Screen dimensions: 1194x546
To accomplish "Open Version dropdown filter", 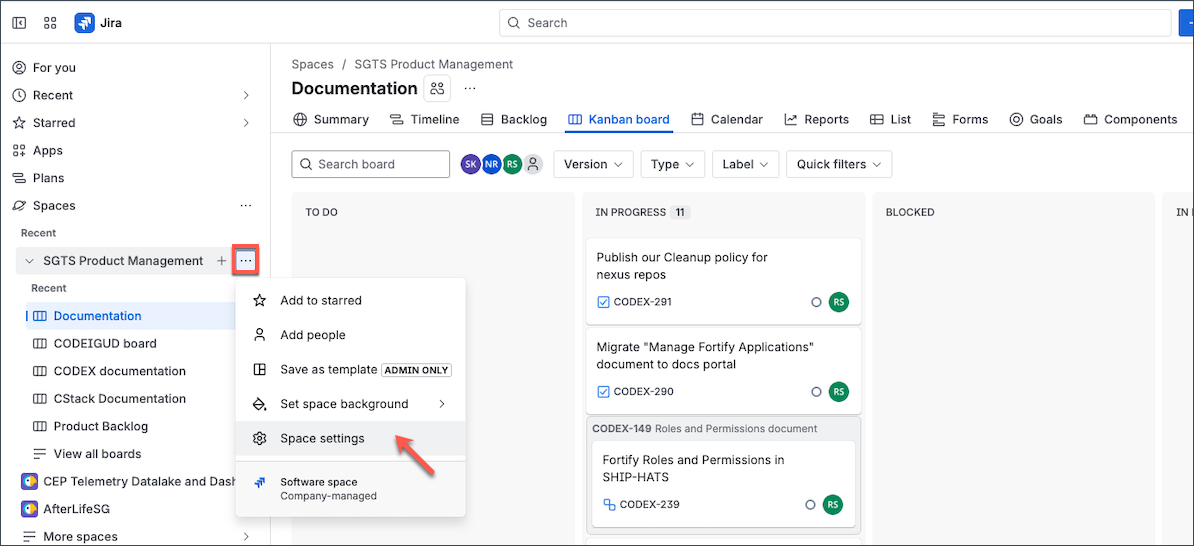I will click(594, 164).
